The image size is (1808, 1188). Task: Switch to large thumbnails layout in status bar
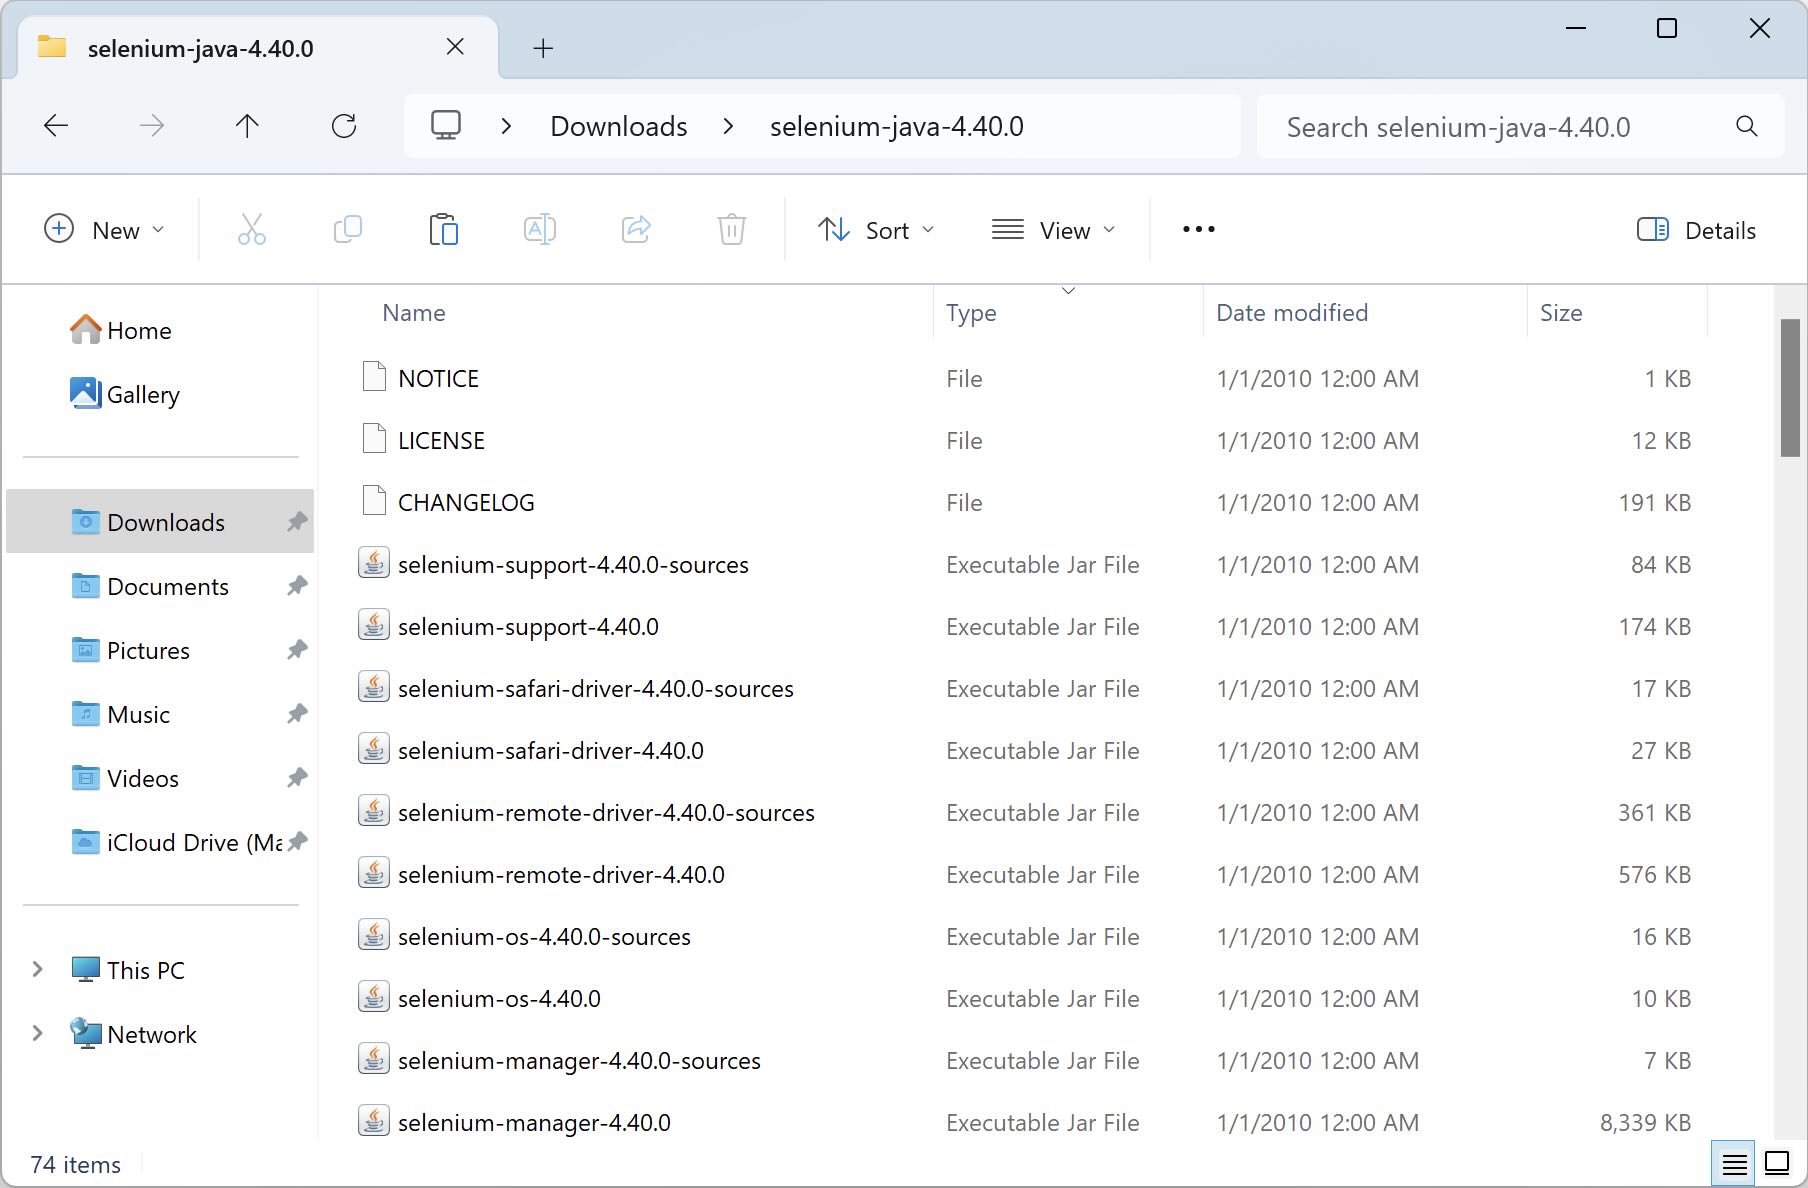tap(1778, 1163)
